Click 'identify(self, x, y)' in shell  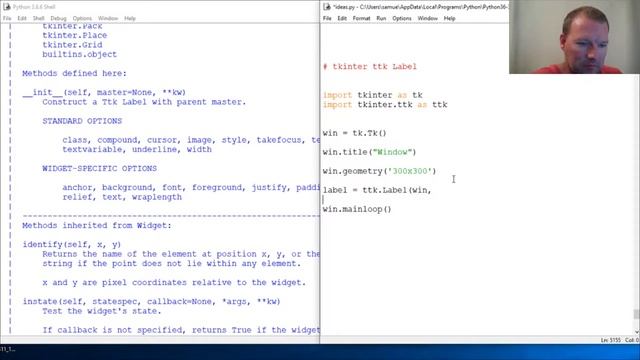(x=72, y=244)
